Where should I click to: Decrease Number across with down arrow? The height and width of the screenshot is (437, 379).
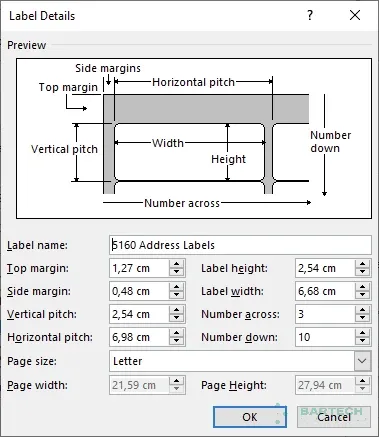362,318
